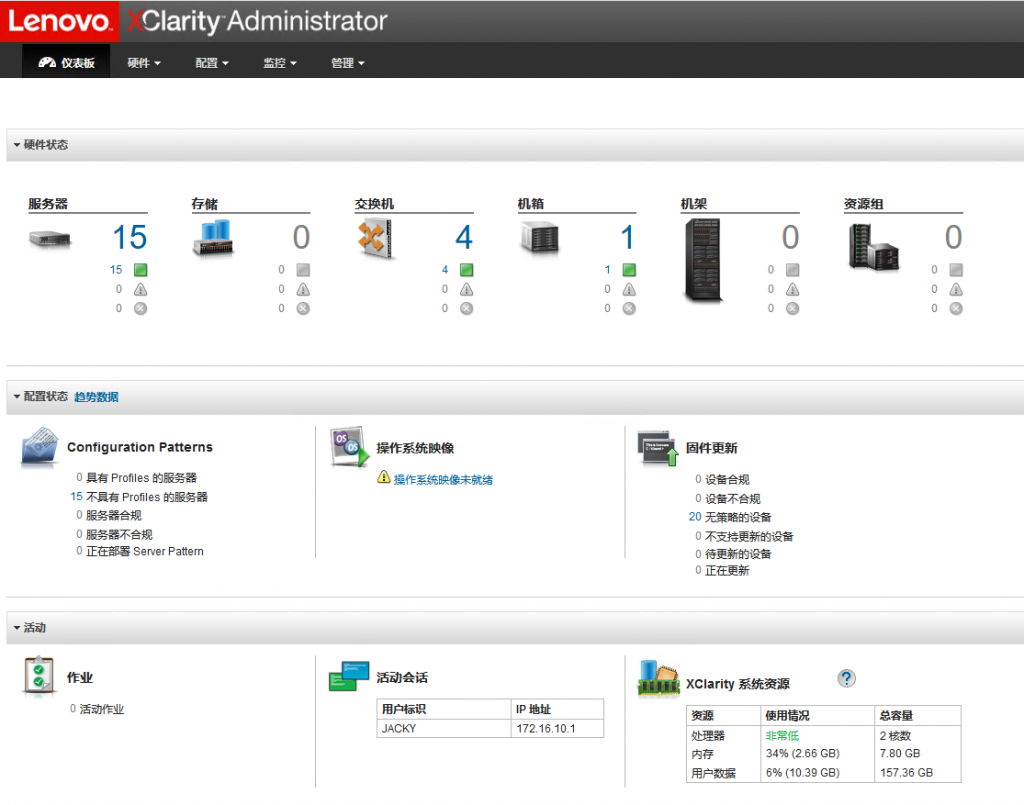Click the 作业 jobs clipboard icon
The width and height of the screenshot is (1024, 805).
39,676
